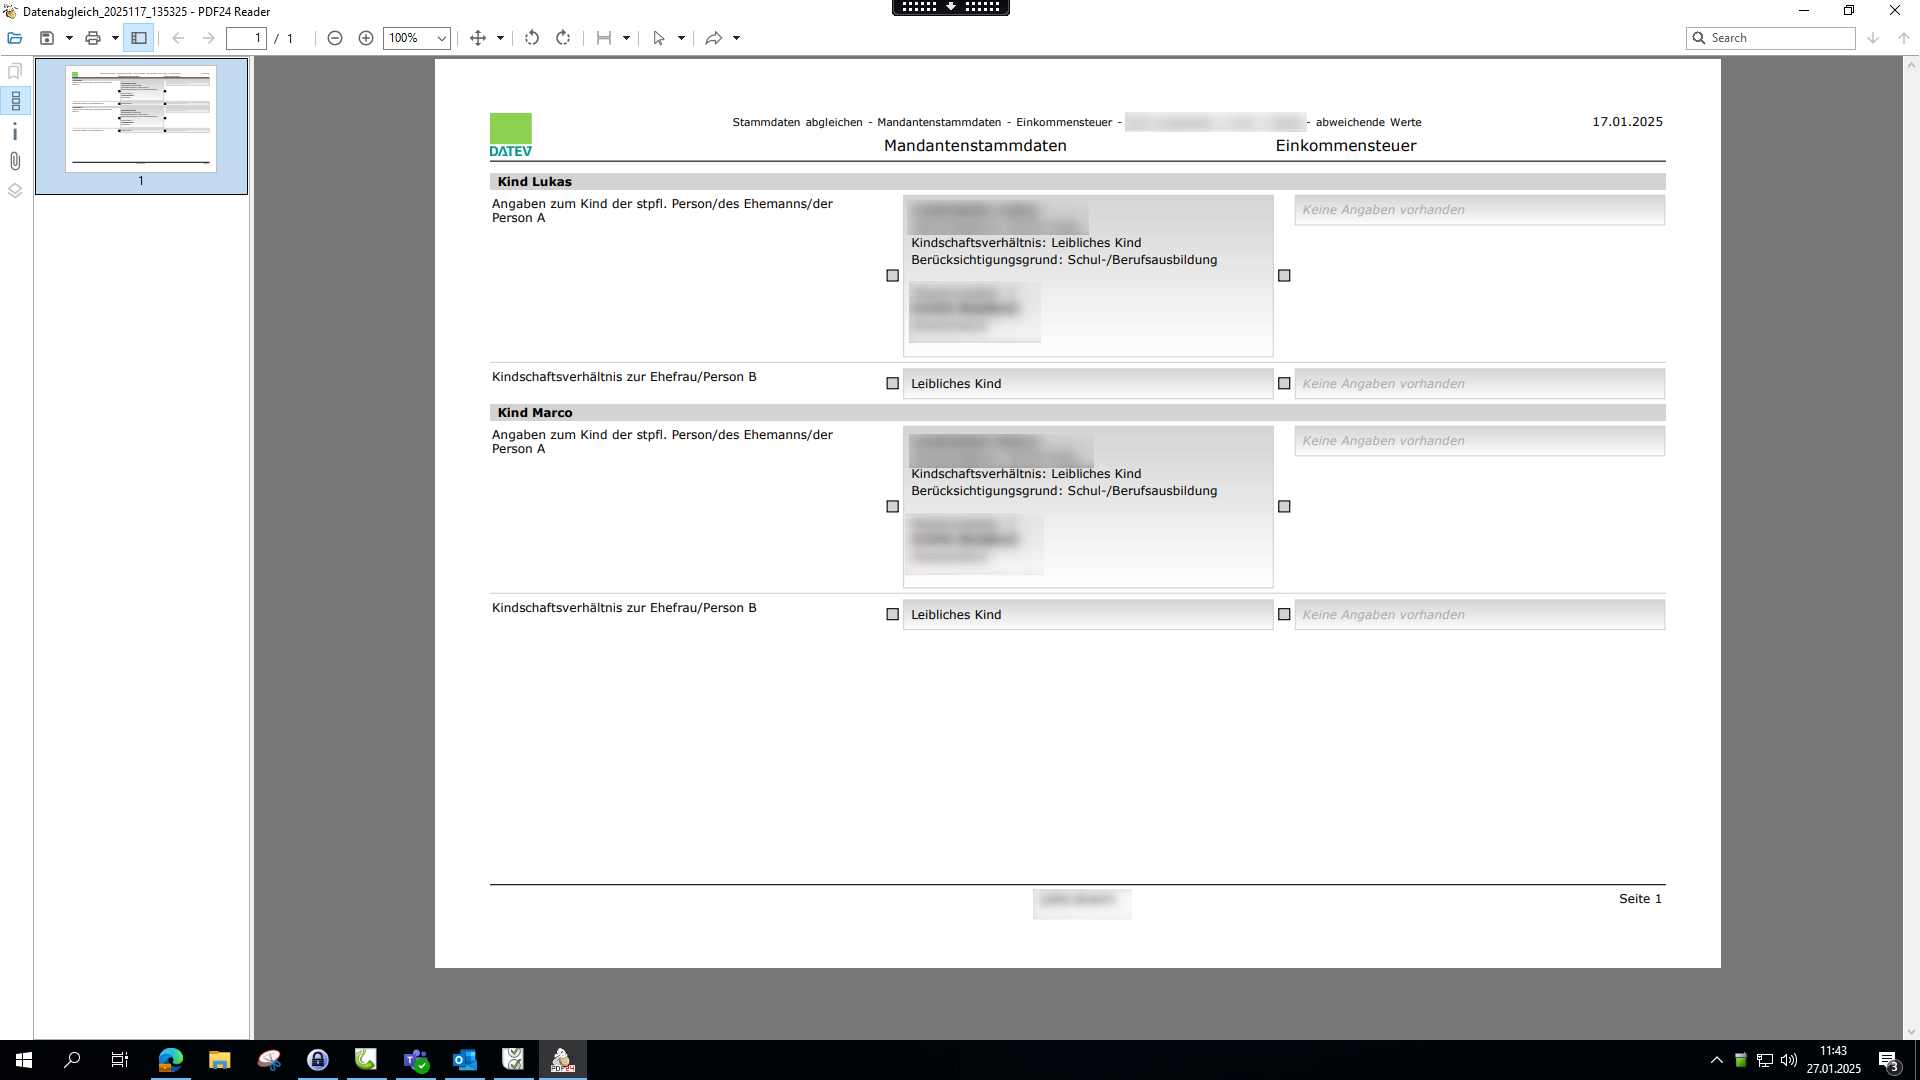Open the 100% zoom level dropdown

pos(441,38)
